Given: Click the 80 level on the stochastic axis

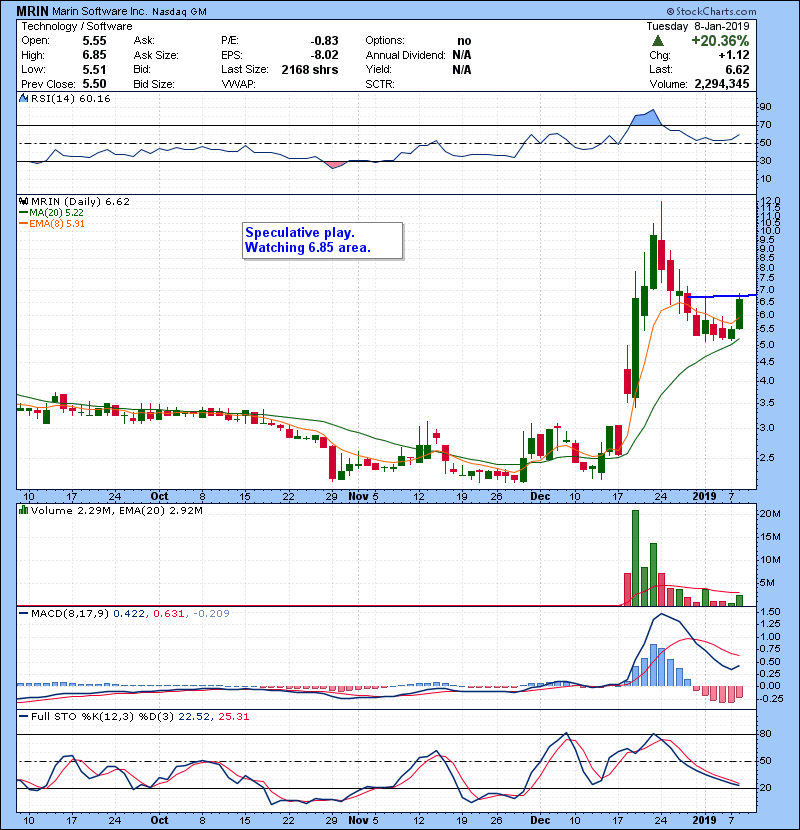Looking at the screenshot, I should pyautogui.click(x=766, y=734).
